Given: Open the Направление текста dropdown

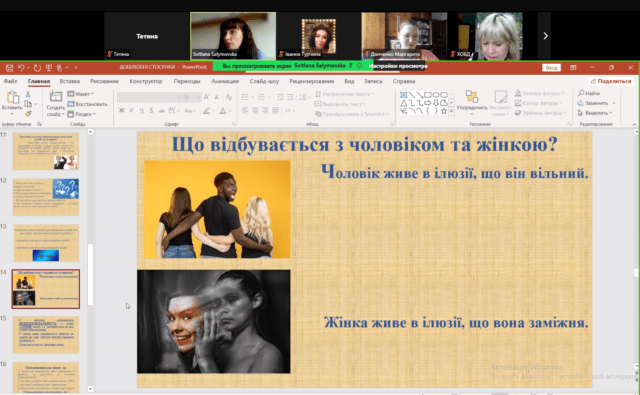Looking at the screenshot, I should point(345,94).
